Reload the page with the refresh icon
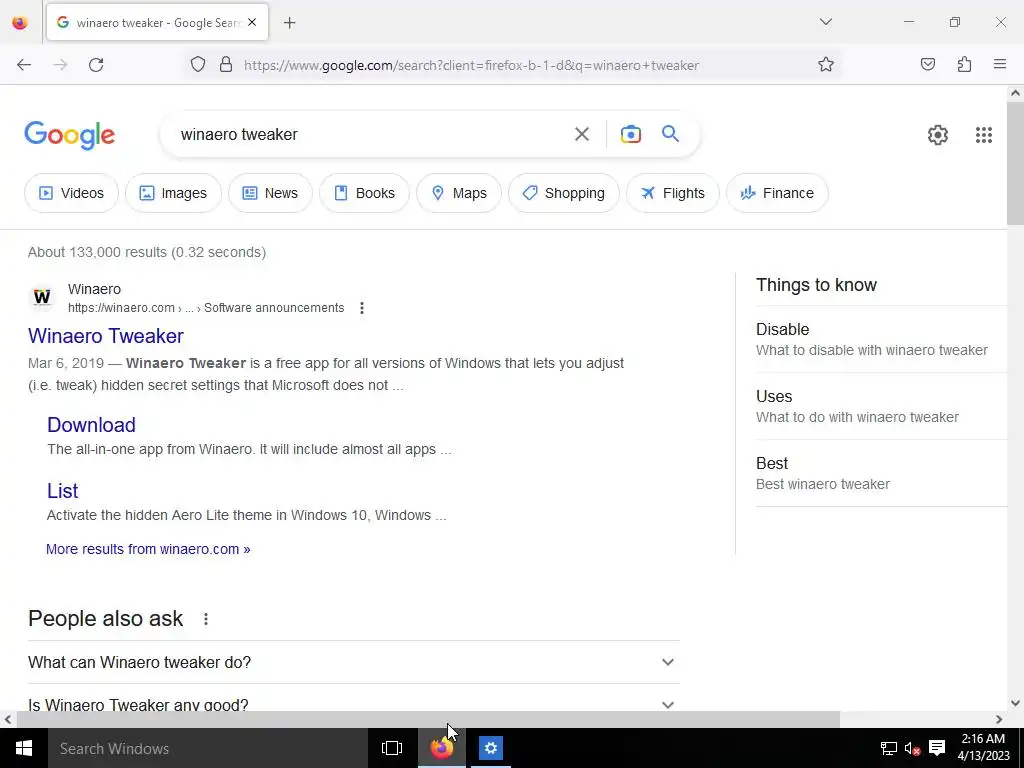1024x768 pixels. point(96,65)
